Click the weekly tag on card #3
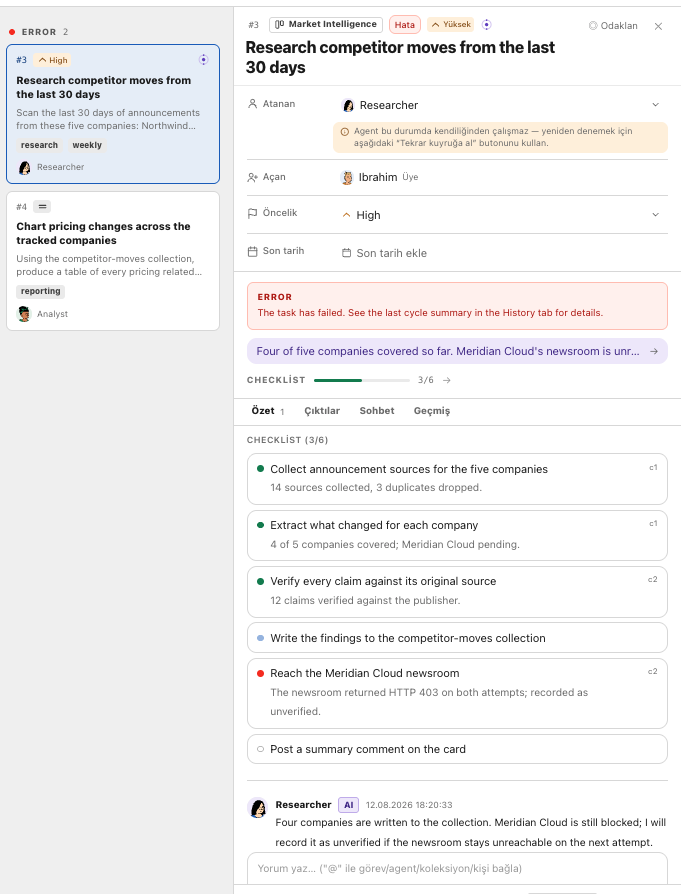Viewport: 681px width, 894px height. click(x=87, y=145)
